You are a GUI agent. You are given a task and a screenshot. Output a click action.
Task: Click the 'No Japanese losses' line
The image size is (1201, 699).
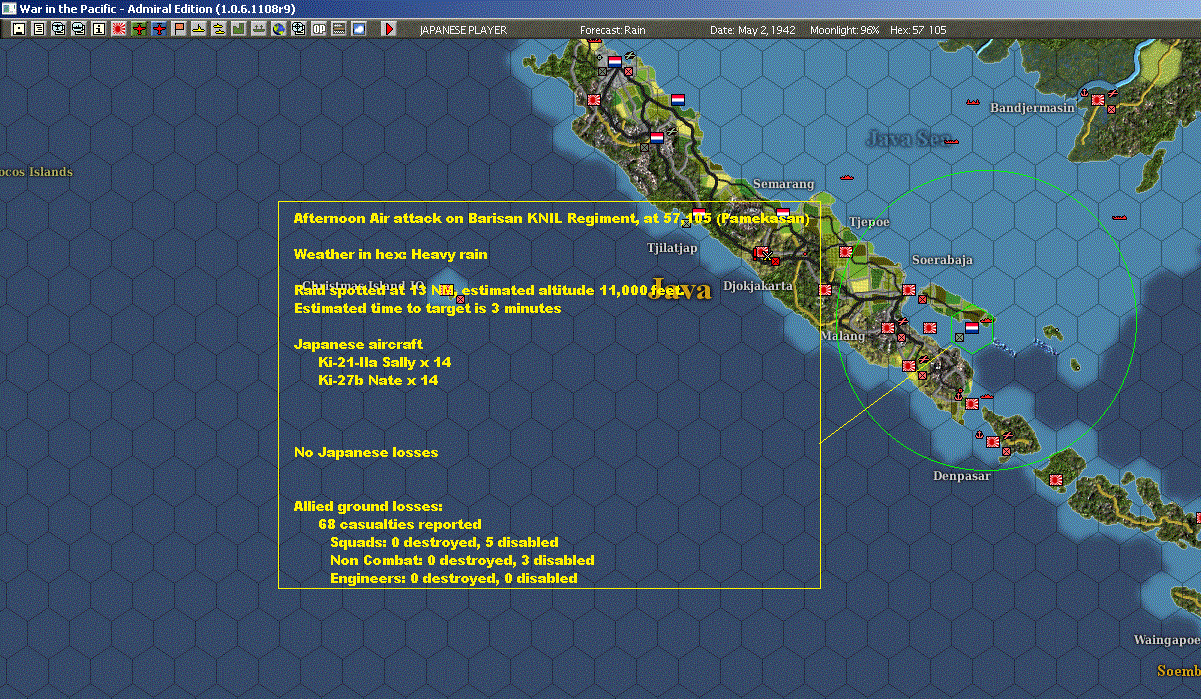tap(366, 452)
